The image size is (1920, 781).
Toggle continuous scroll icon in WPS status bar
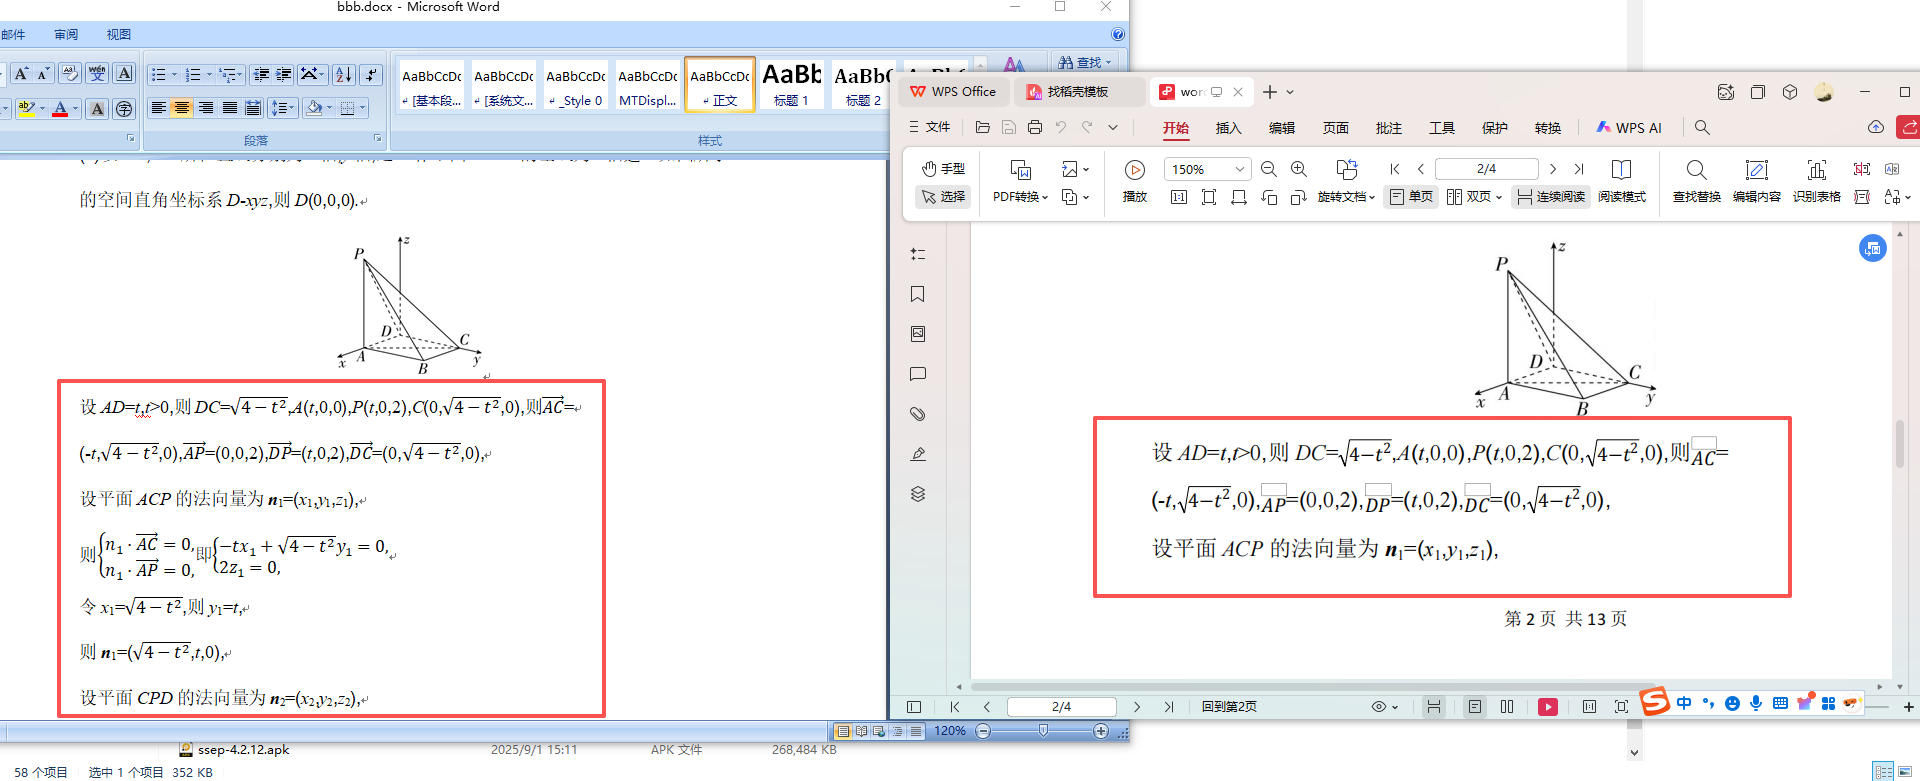[1433, 706]
